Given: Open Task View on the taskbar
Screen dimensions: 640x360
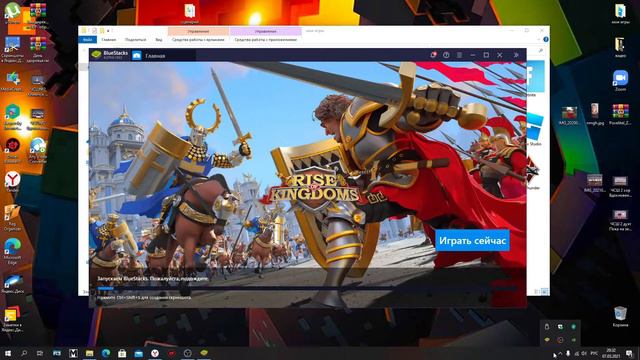Looking at the screenshot, I should [x=40, y=353].
